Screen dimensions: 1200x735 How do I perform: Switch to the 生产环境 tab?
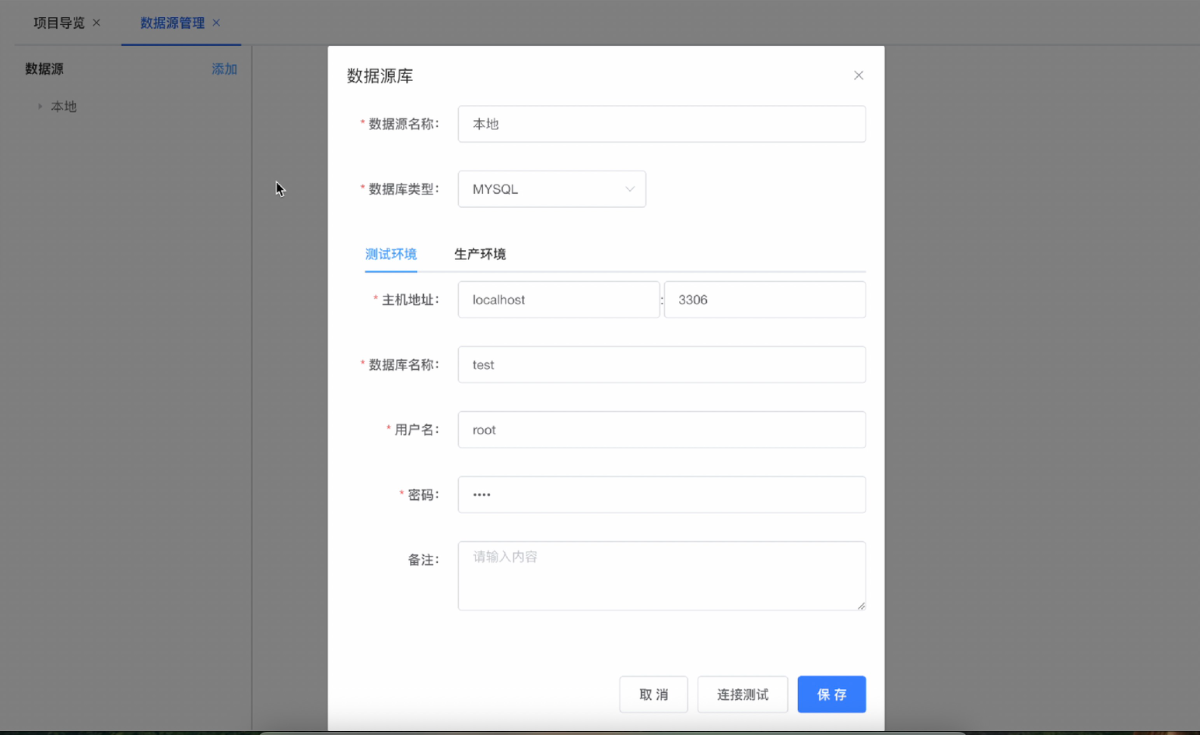click(x=480, y=254)
